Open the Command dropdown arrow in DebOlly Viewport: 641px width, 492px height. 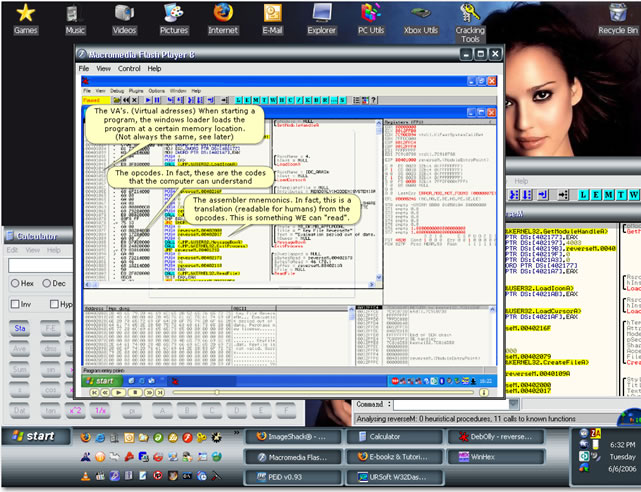tap(514, 404)
